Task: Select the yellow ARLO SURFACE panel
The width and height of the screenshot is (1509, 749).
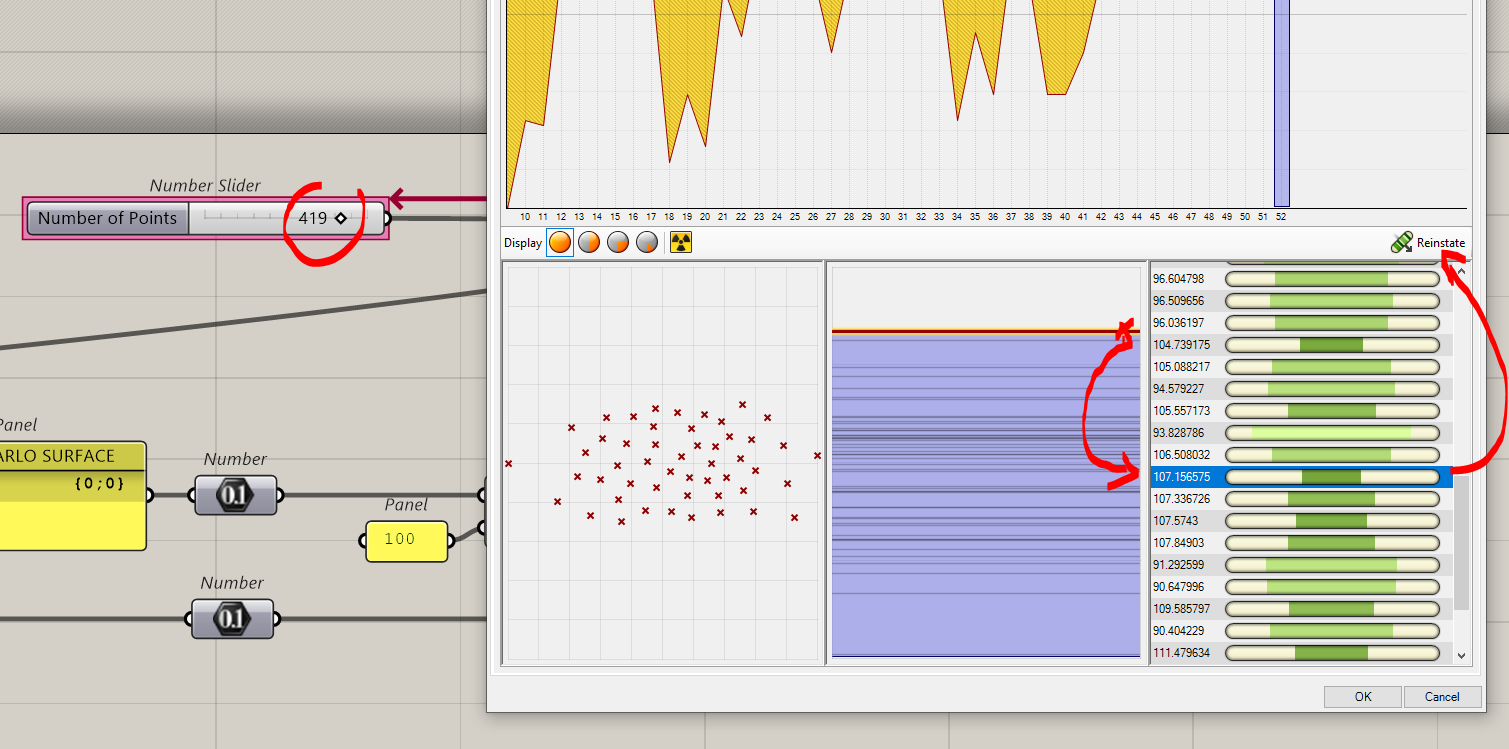Action: point(72,496)
